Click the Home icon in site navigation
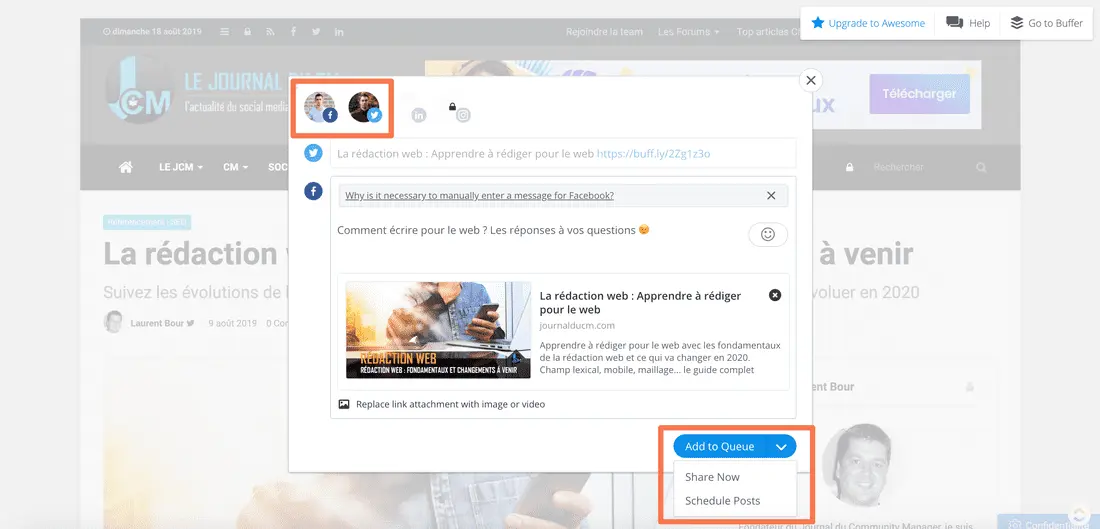The height and width of the screenshot is (529, 1100). pyautogui.click(x=126, y=167)
